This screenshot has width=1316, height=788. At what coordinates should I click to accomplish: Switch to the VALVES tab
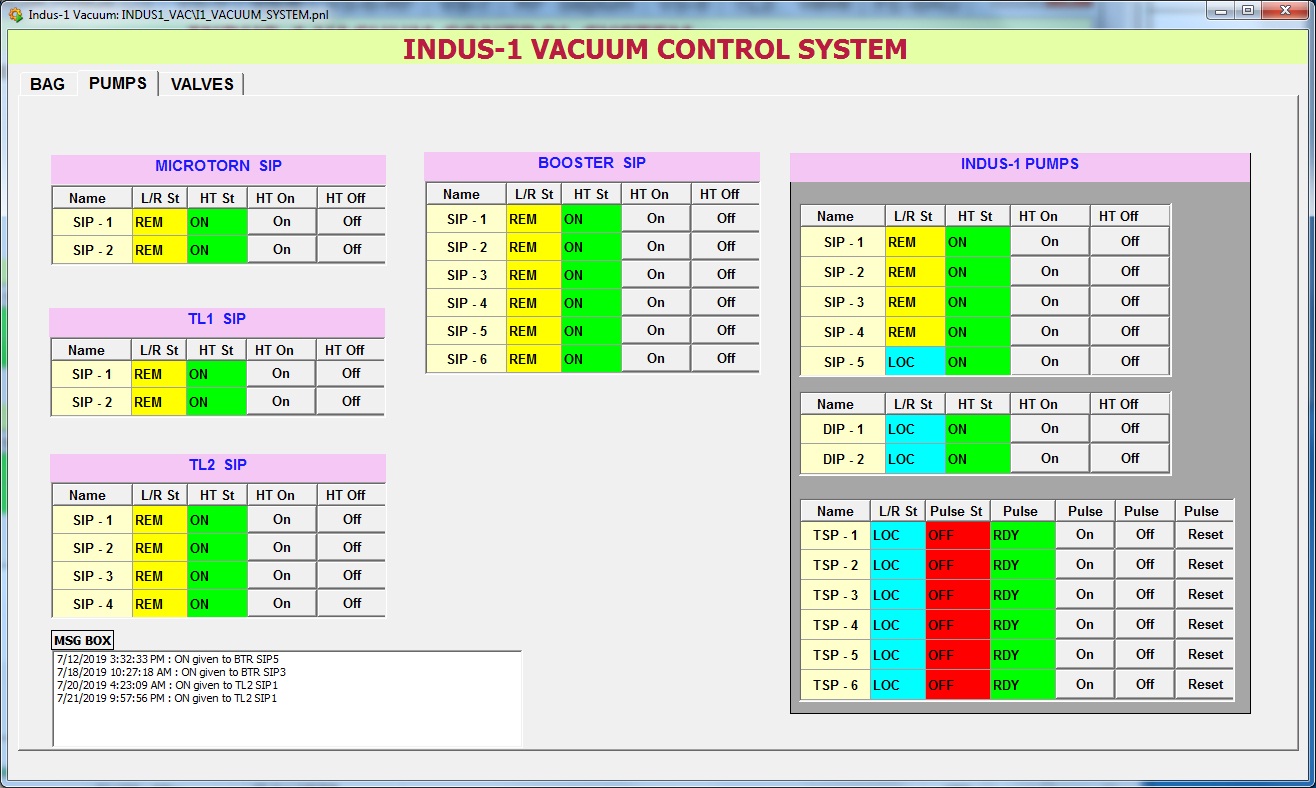(x=201, y=84)
